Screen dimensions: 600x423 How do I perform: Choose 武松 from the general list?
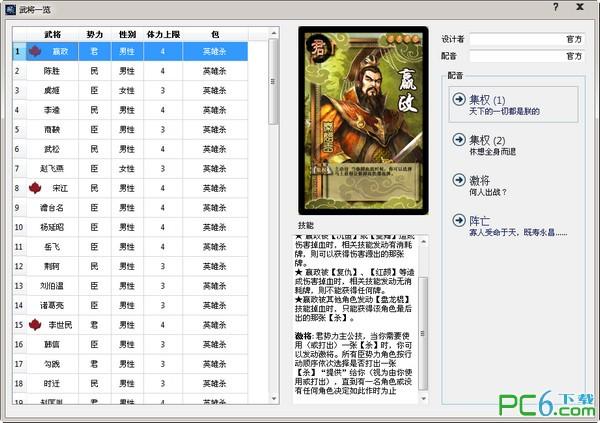point(52,149)
